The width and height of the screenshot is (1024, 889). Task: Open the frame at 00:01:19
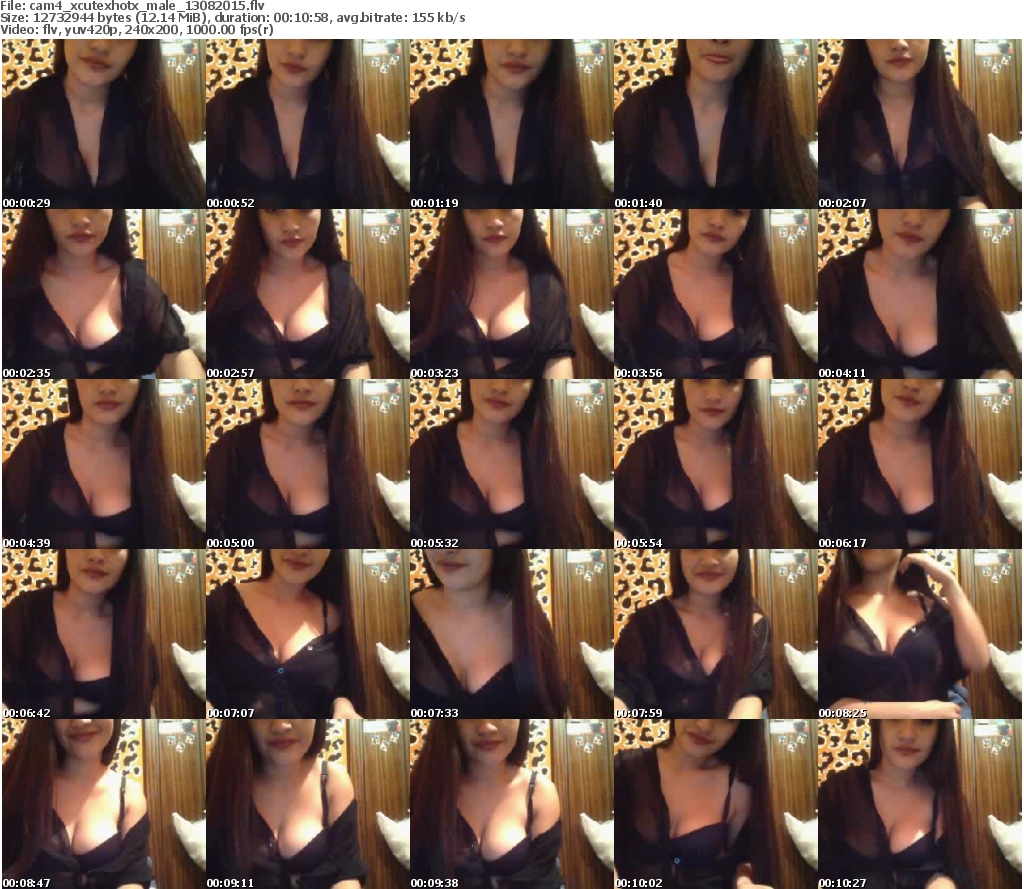click(511, 124)
